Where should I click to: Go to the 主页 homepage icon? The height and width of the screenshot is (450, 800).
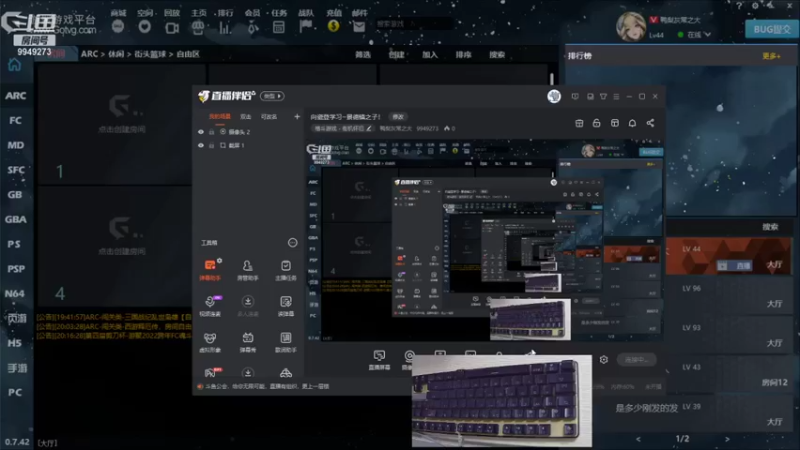(198, 27)
